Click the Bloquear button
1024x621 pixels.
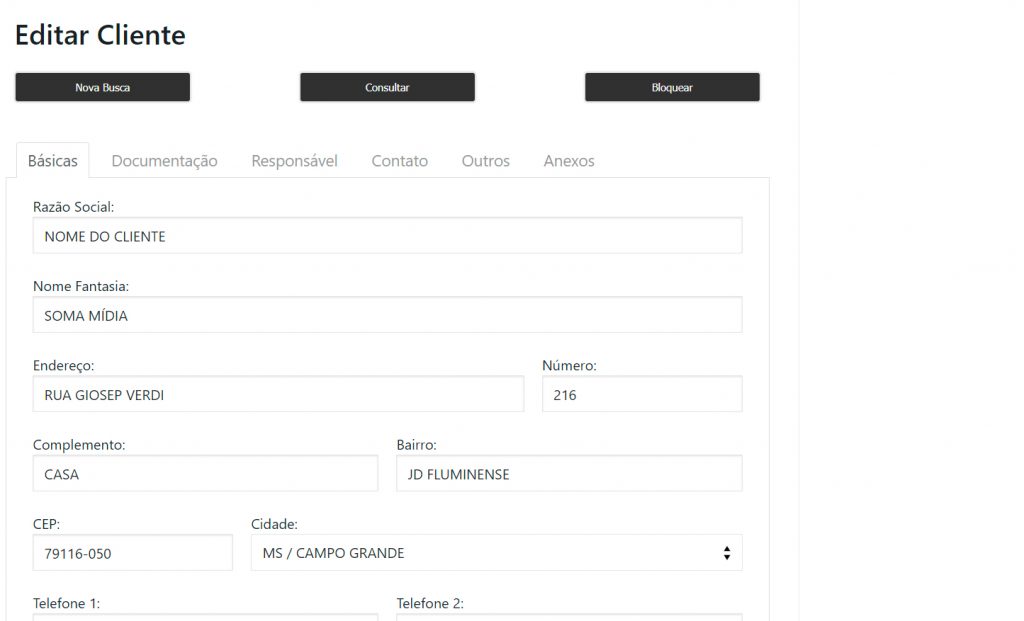[x=672, y=87]
